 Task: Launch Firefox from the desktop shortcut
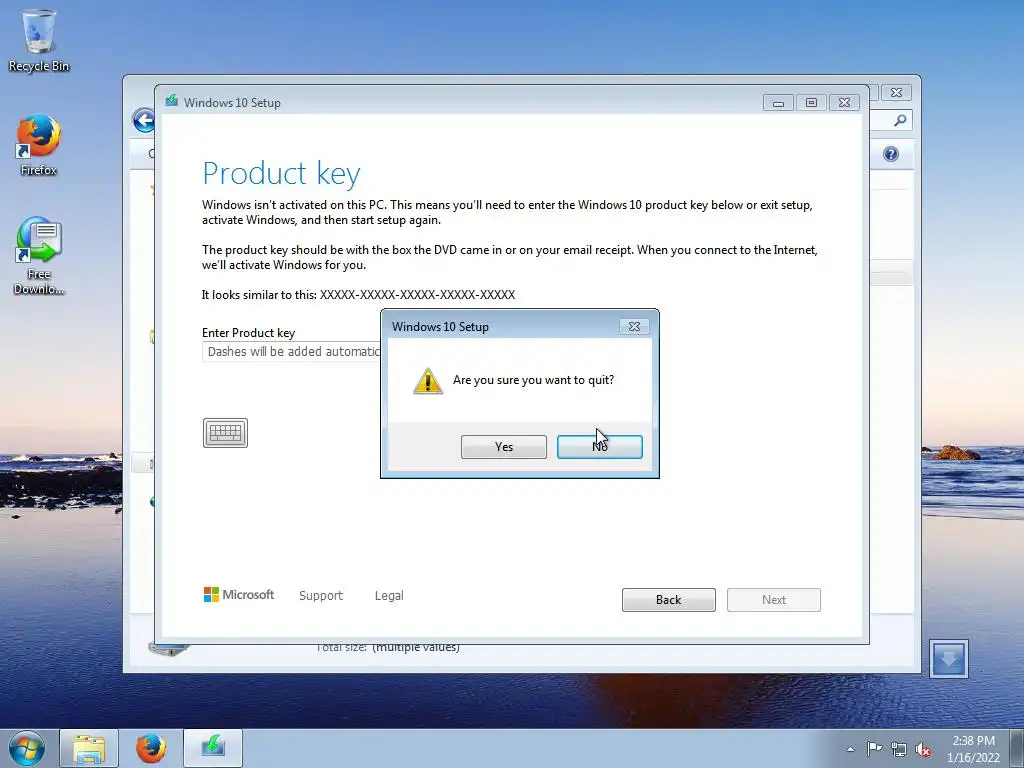39,145
